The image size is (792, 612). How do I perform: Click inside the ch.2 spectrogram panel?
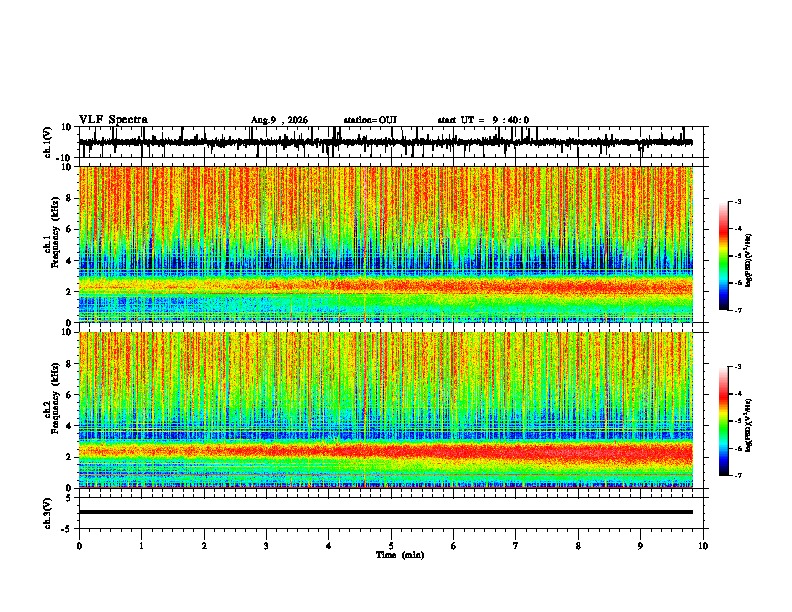tap(386, 410)
